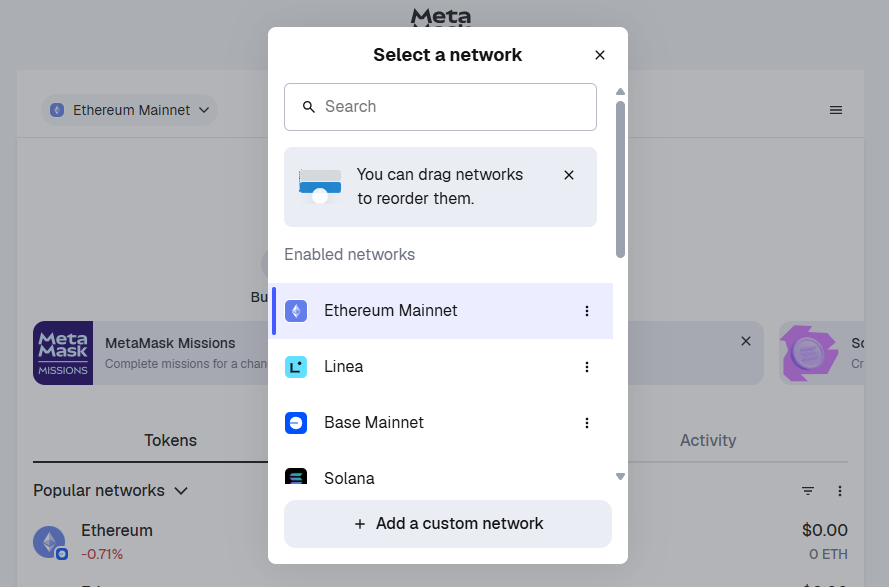Click the -0.71% price change
889x587 pixels.
[x=102, y=554]
